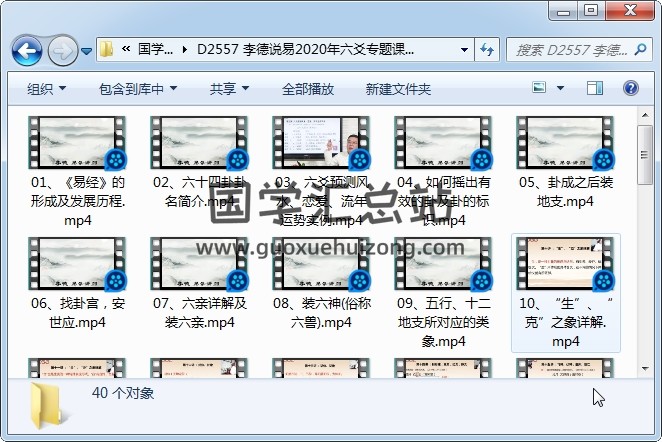662x442 pixels.
Task: Click the Back navigation arrow
Action: pos(27,49)
